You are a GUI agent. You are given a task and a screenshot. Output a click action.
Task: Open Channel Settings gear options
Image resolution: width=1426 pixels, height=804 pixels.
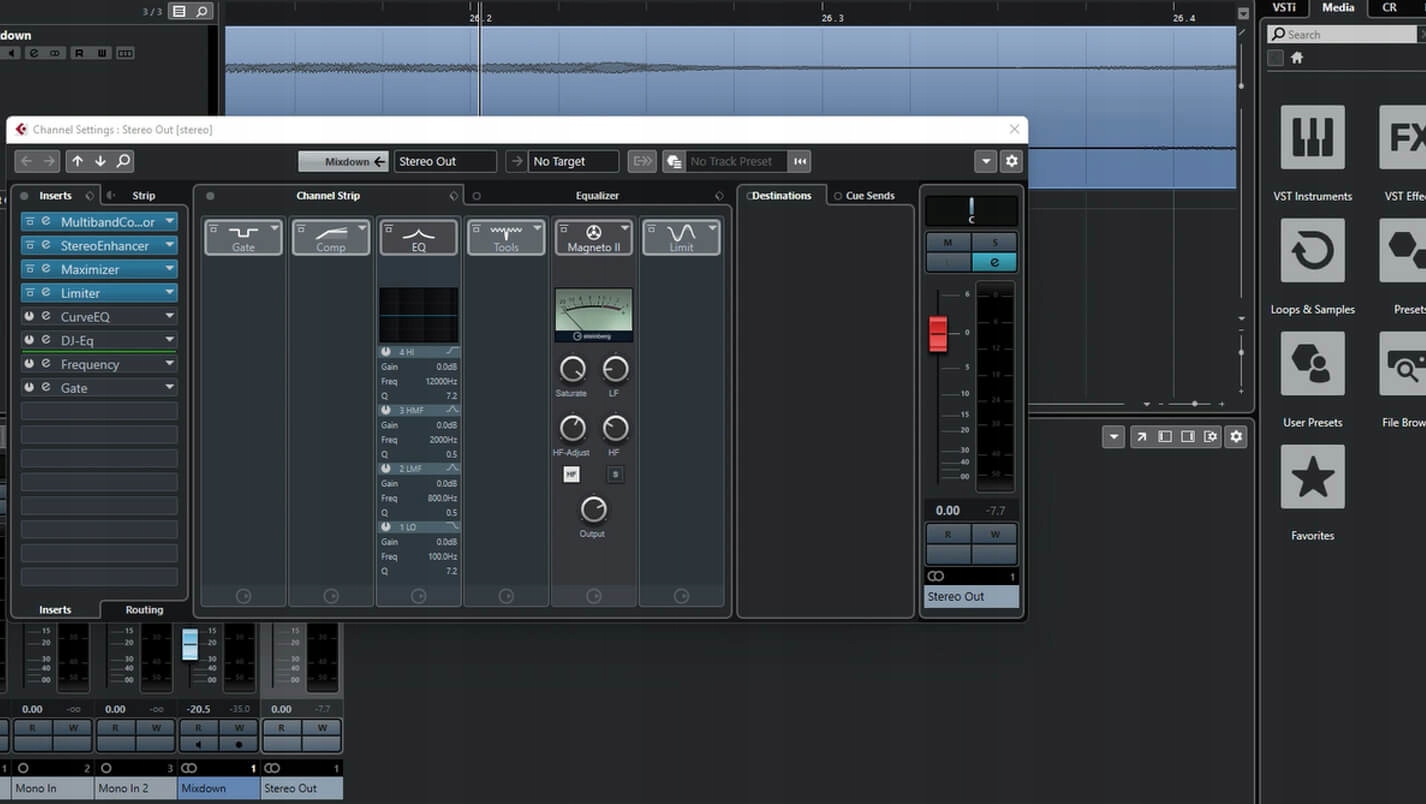click(x=1011, y=161)
